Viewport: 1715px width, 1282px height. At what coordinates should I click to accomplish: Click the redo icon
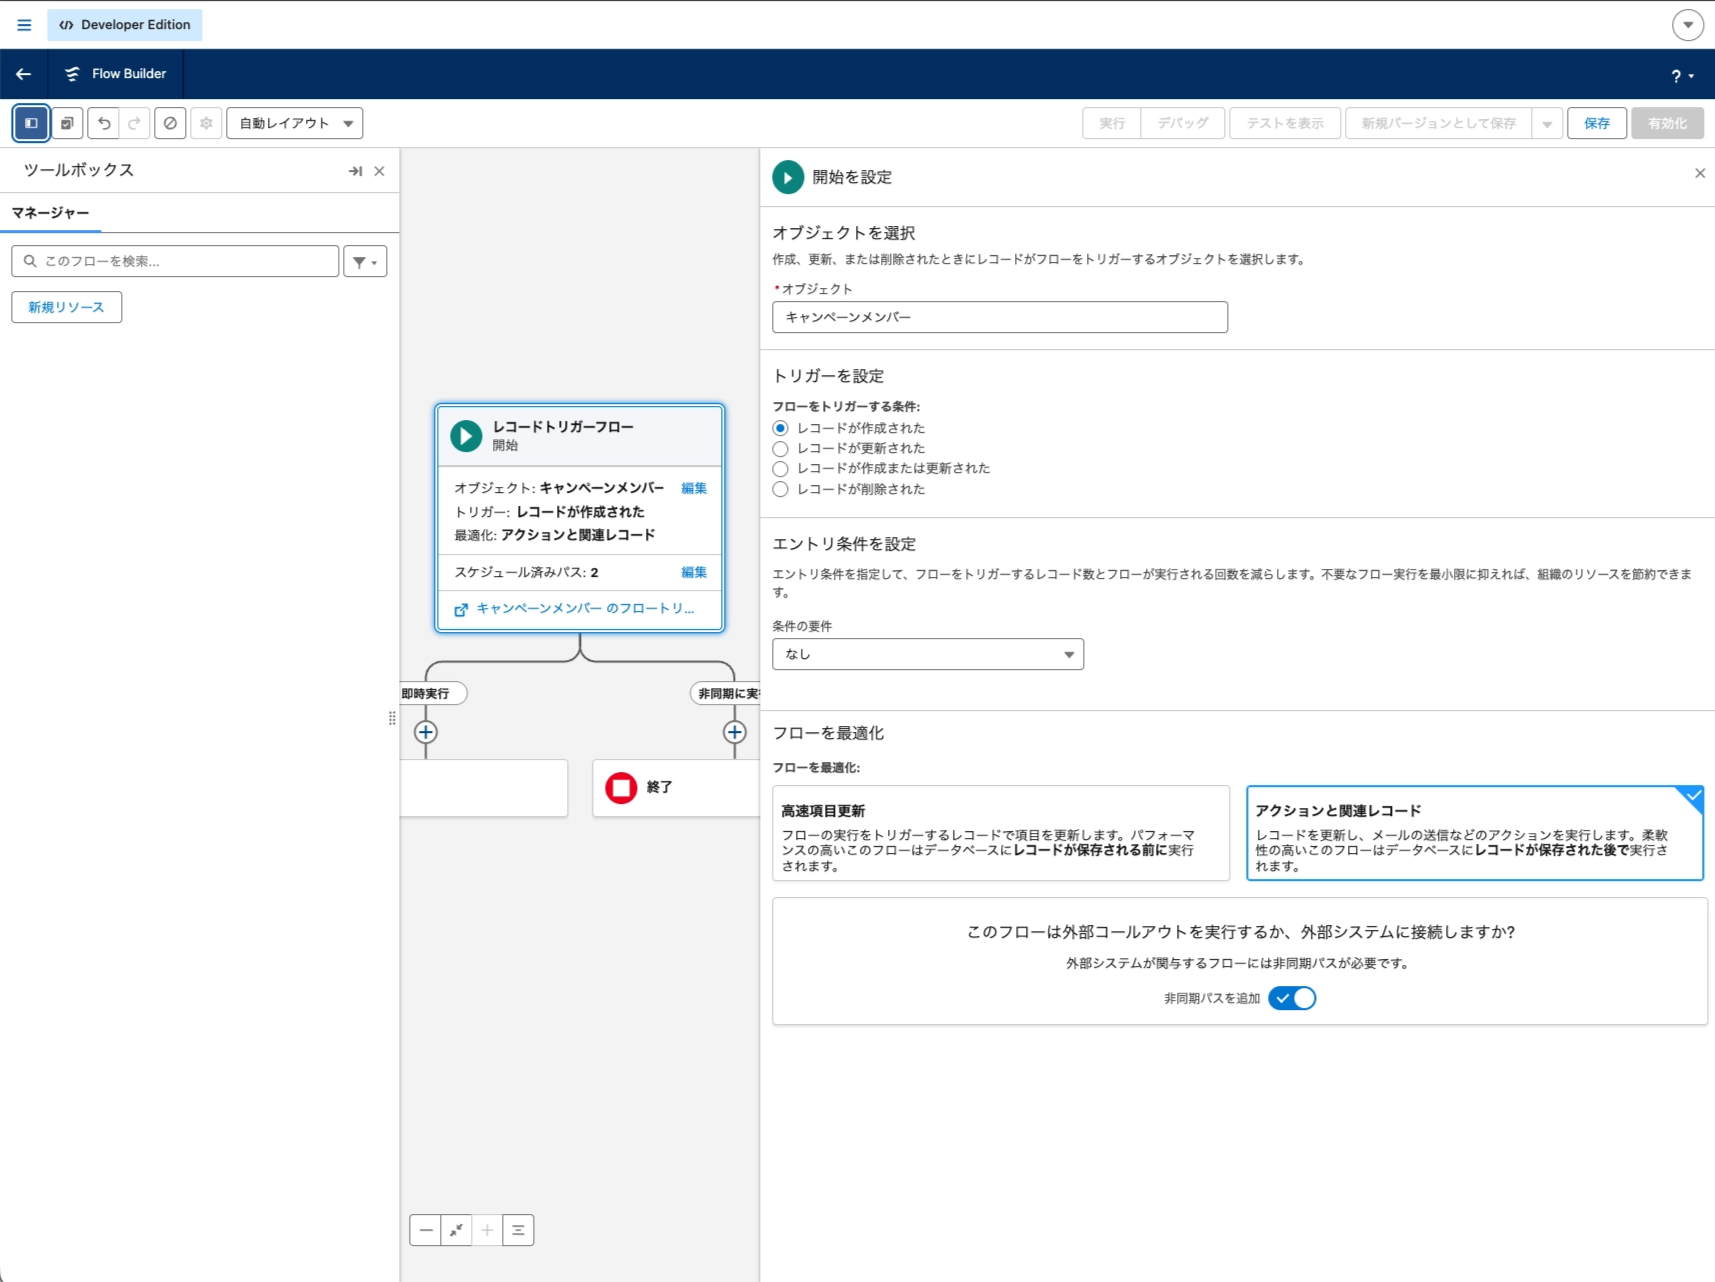tap(134, 123)
